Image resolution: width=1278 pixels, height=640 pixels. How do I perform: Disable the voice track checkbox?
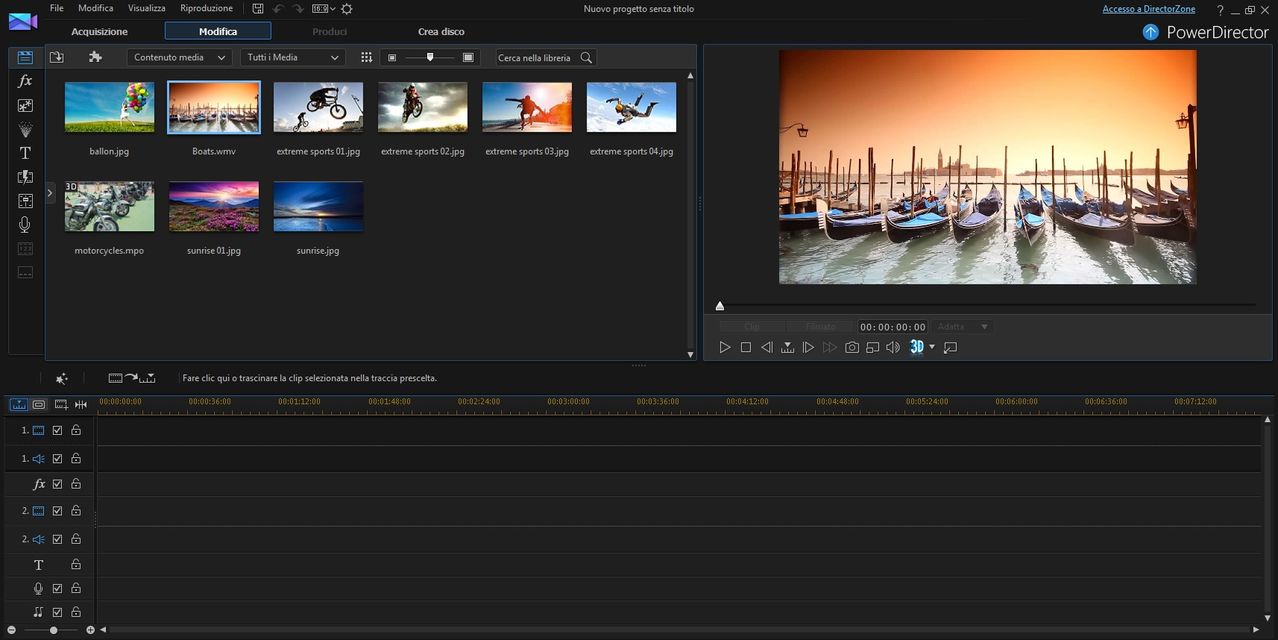coord(57,588)
